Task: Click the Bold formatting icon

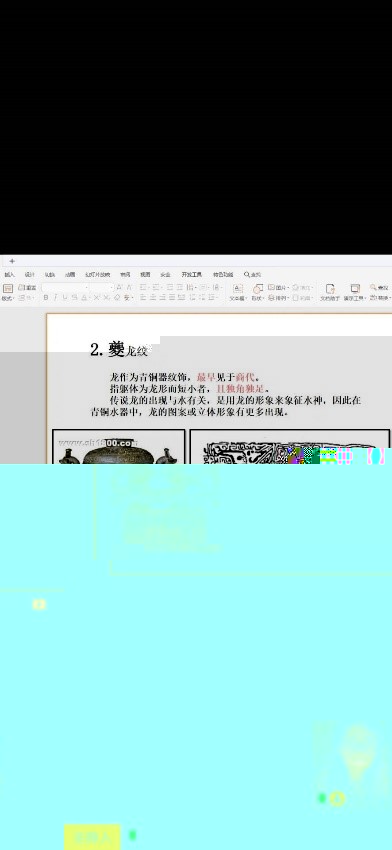Action: click(x=46, y=298)
